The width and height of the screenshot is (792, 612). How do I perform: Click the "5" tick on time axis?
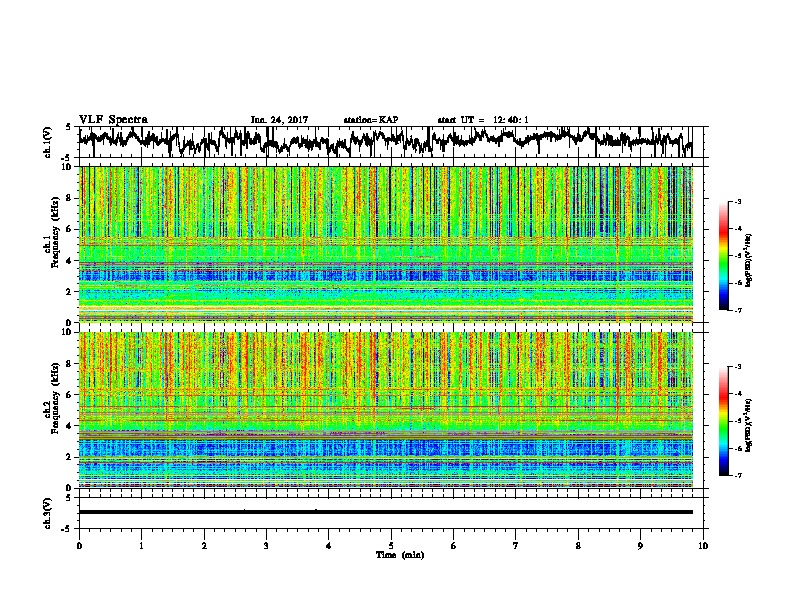[x=391, y=545]
